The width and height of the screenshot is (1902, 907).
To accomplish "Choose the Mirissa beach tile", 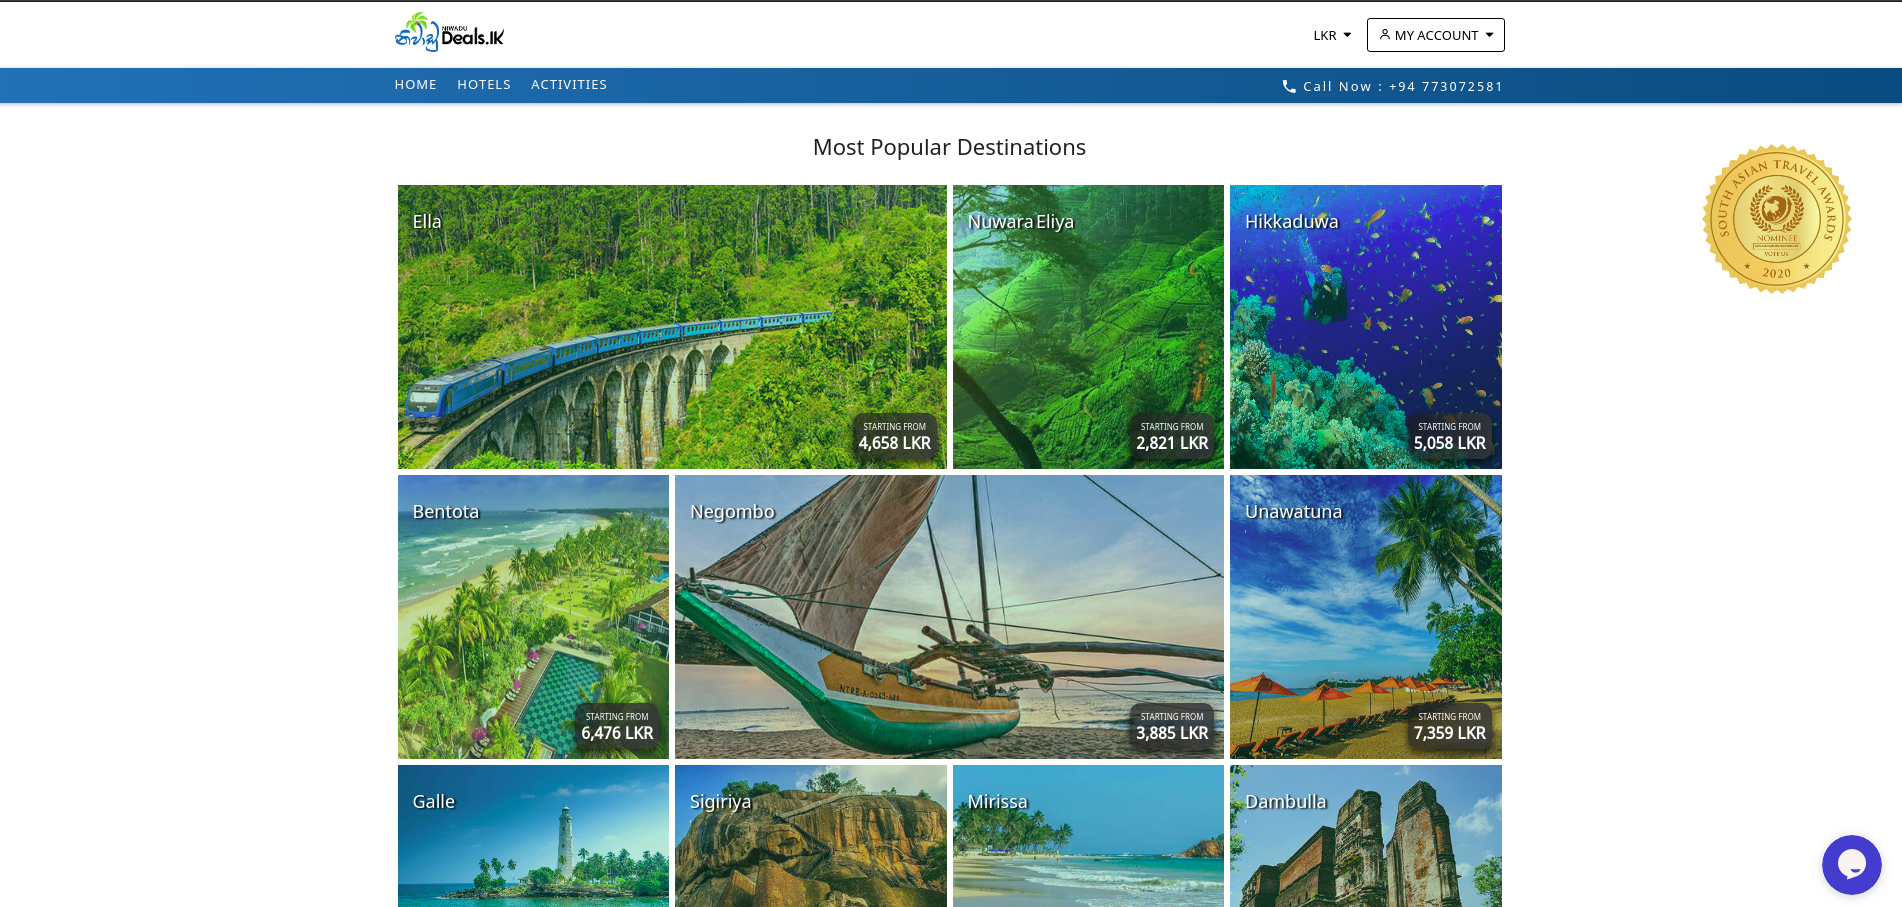I will pos(1088,836).
